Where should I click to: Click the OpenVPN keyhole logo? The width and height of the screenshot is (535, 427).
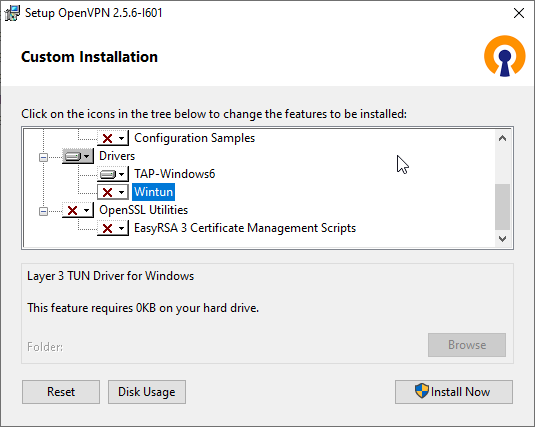(x=505, y=56)
